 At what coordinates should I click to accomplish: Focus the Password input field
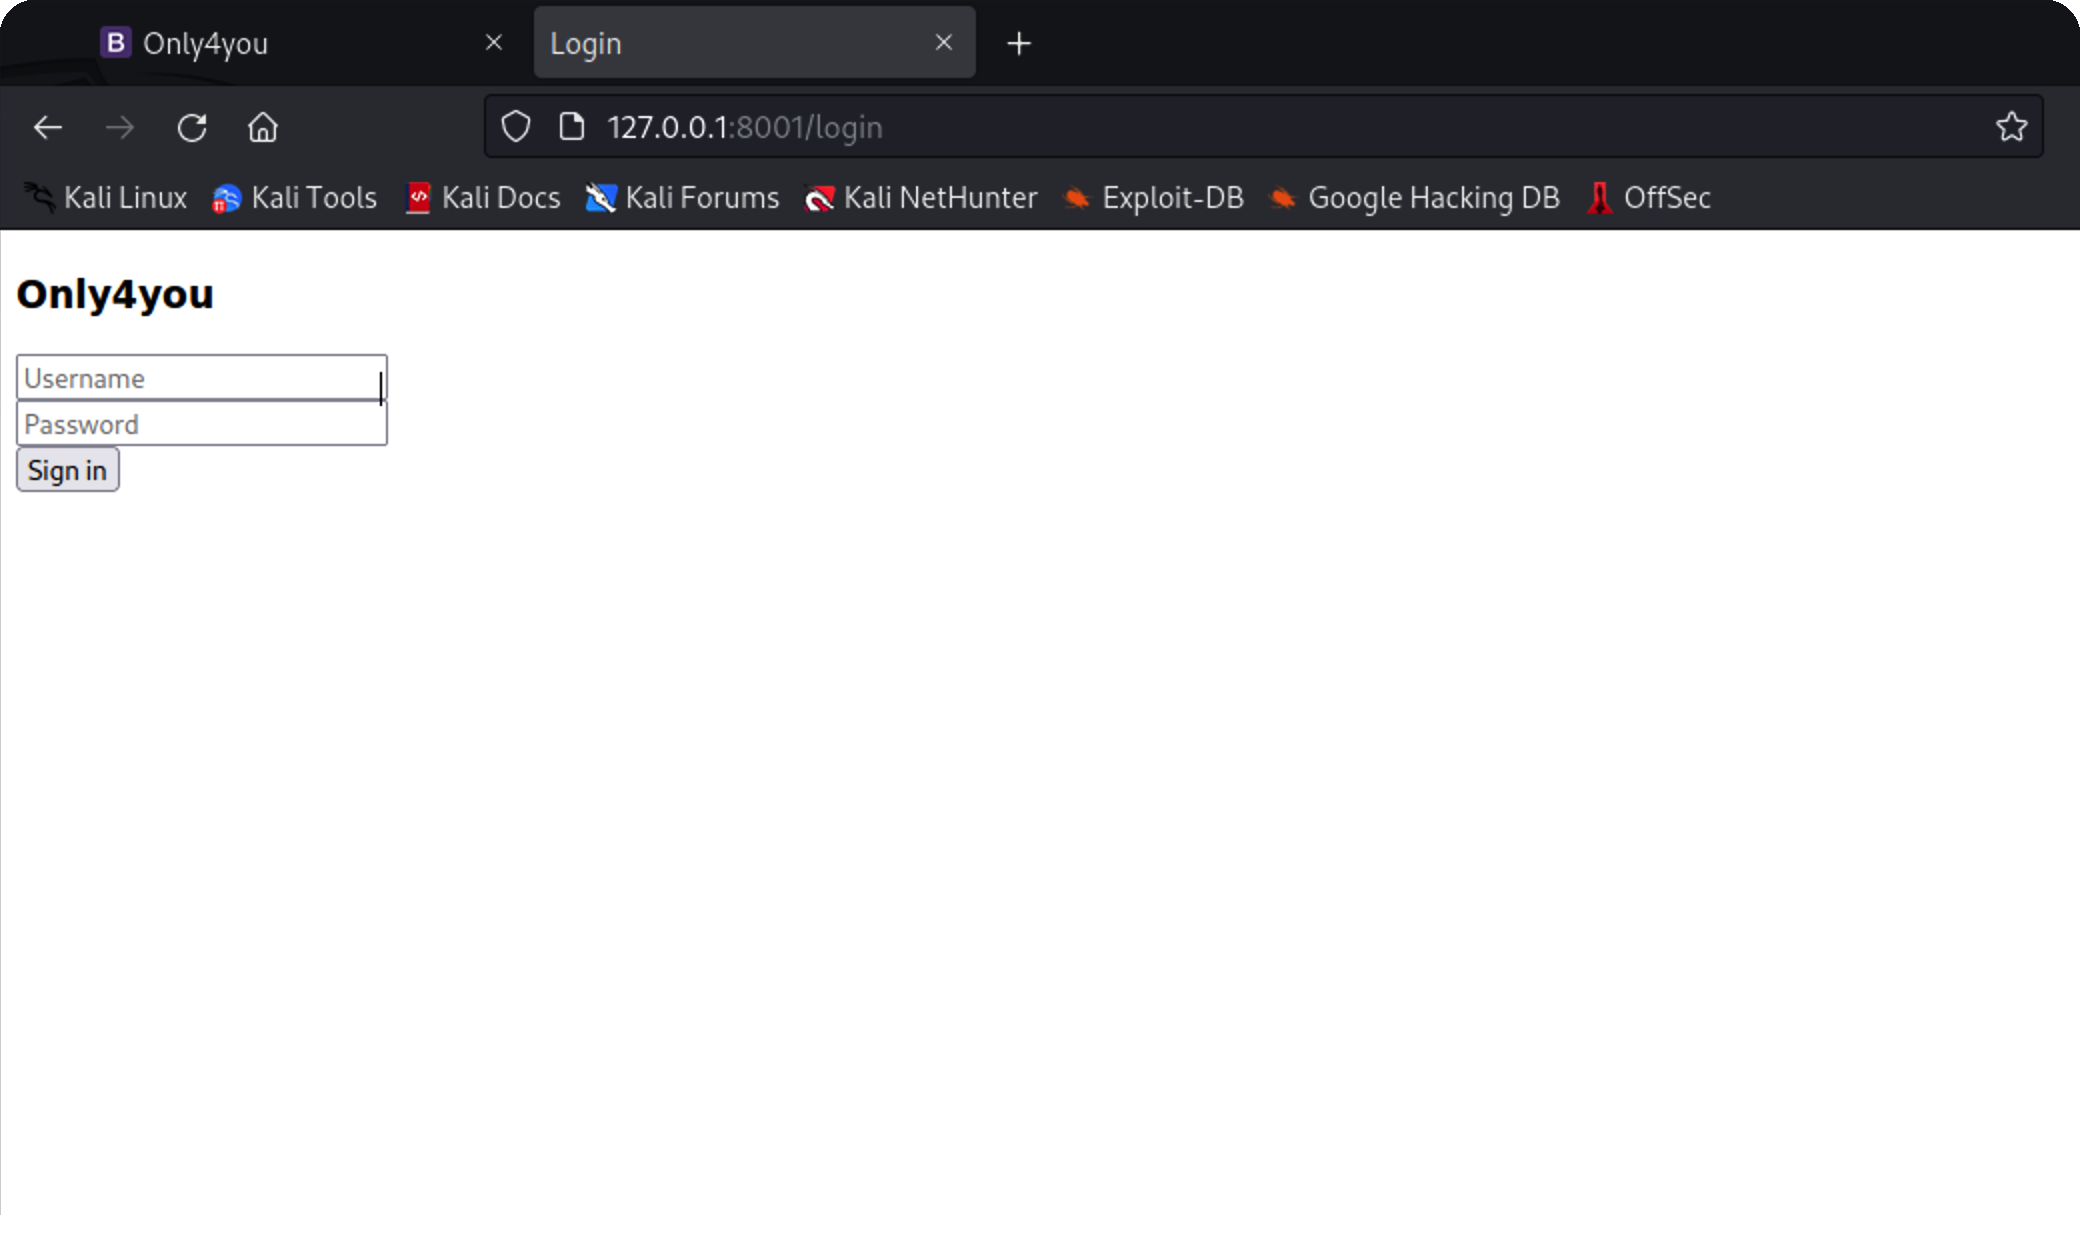pos(202,424)
